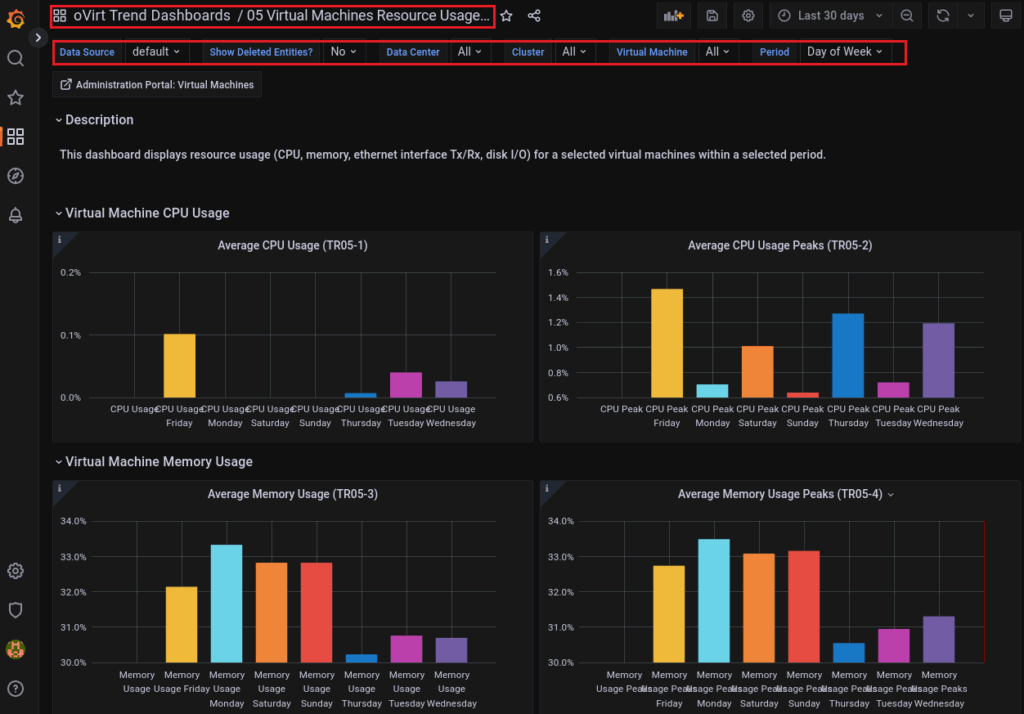Click the yellow Friday bar in Average CPU Usage
Screen dimensions: 1024x714
coord(180,366)
